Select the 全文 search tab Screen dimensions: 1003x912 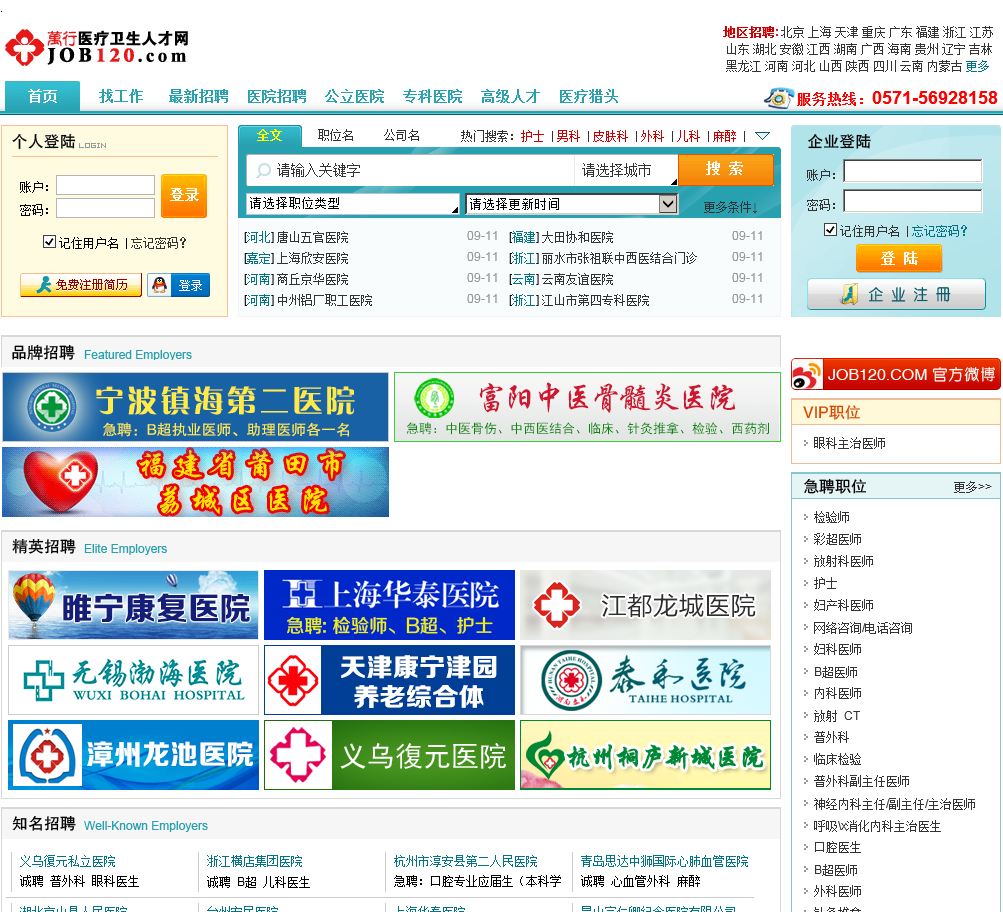click(x=269, y=136)
